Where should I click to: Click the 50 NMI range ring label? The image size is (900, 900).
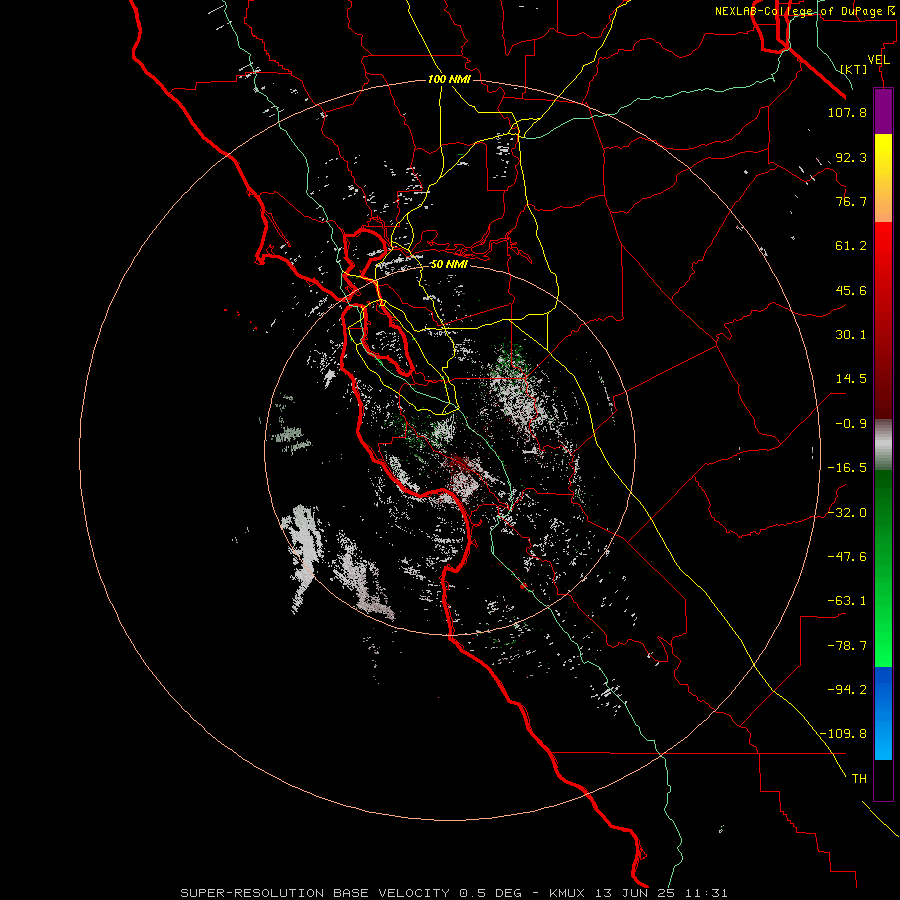click(x=449, y=265)
